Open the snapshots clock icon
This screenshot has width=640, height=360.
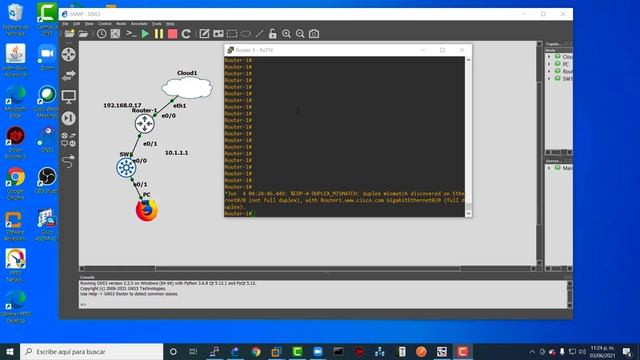[101, 33]
